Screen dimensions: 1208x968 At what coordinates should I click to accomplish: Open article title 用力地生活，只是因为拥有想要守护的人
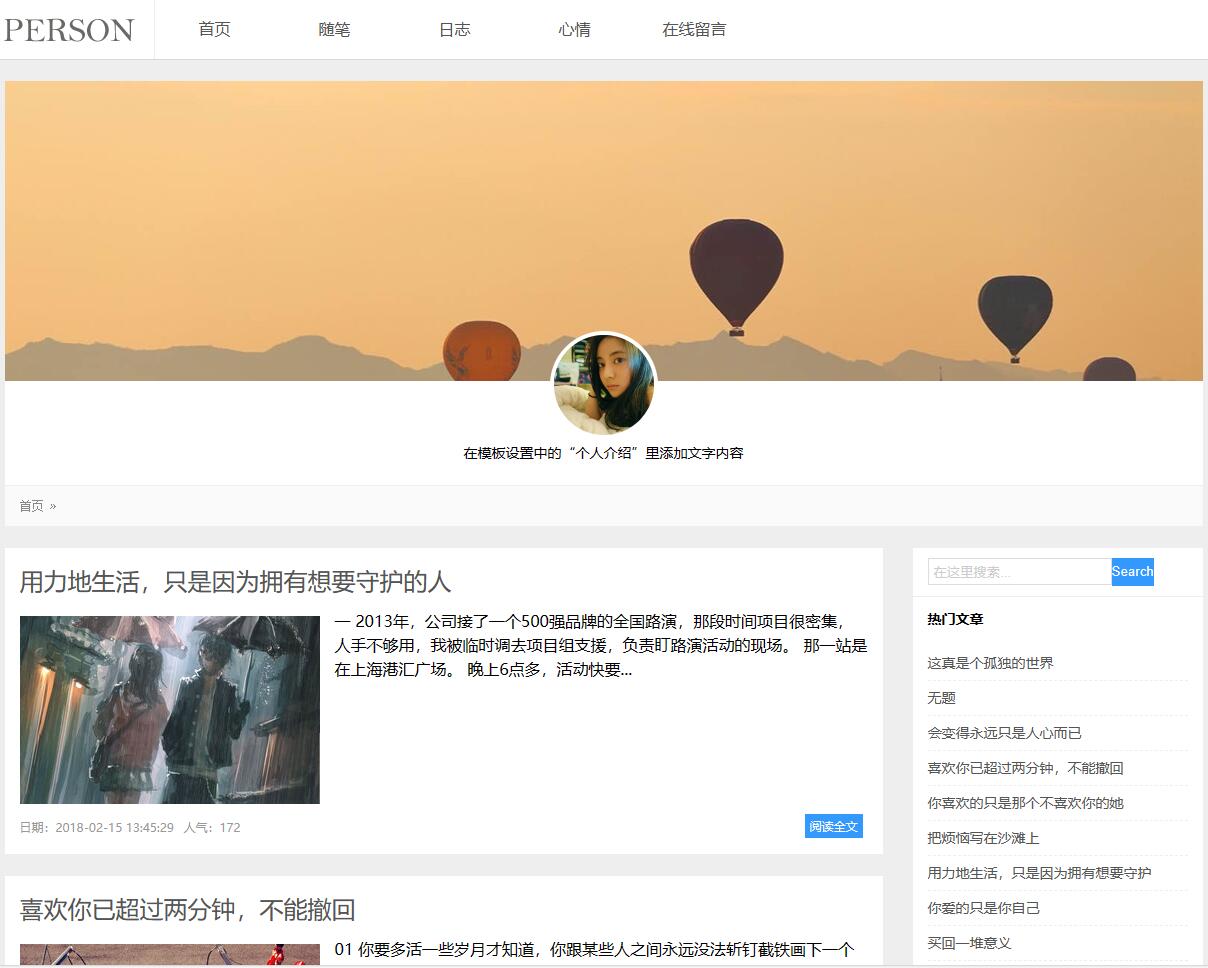(236, 582)
